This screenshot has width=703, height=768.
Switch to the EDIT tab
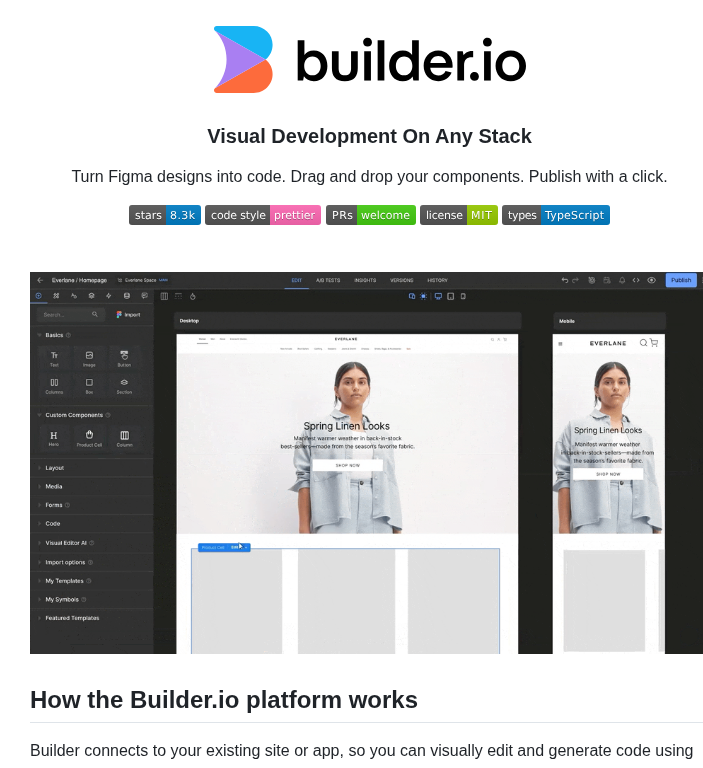pos(297,280)
